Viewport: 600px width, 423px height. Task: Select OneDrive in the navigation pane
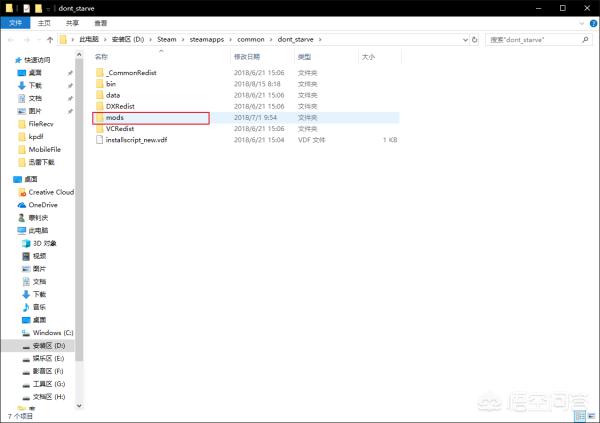click(x=44, y=204)
